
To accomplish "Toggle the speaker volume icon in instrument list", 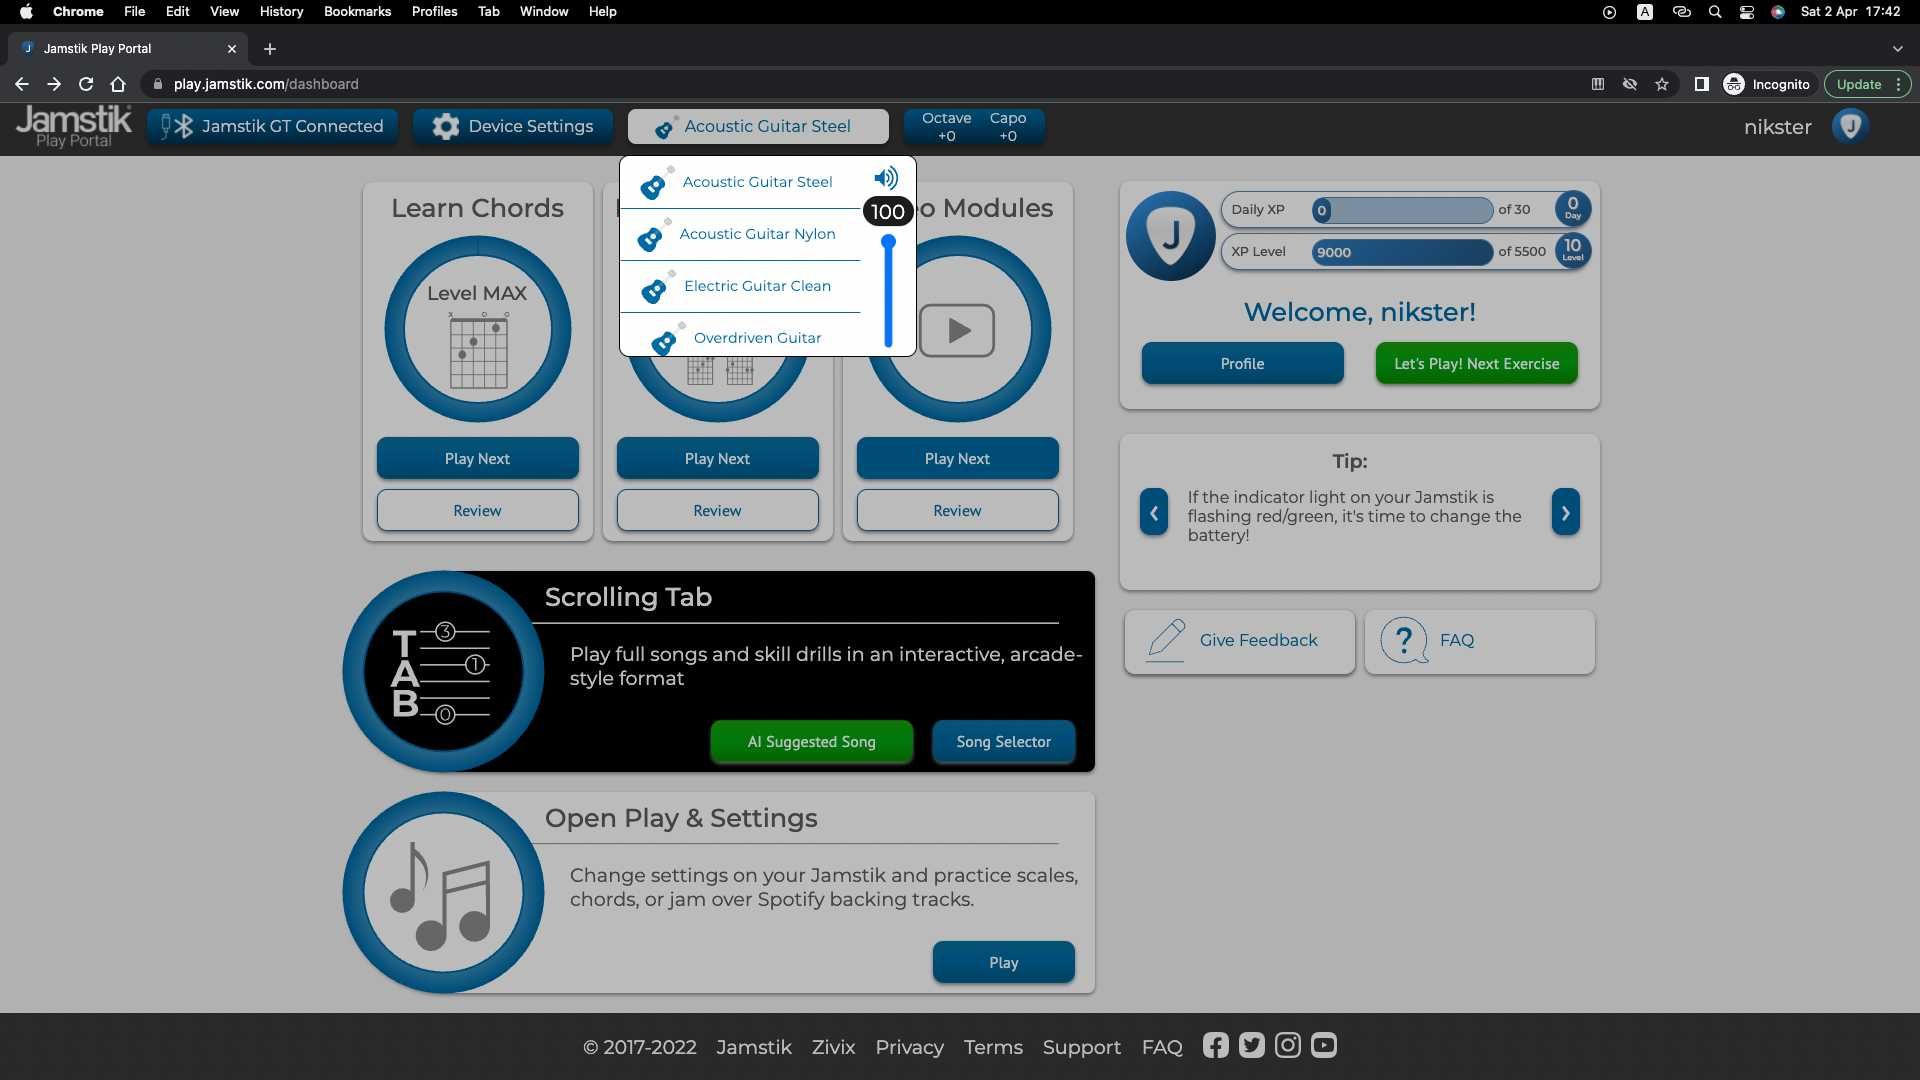I will pos(886,179).
